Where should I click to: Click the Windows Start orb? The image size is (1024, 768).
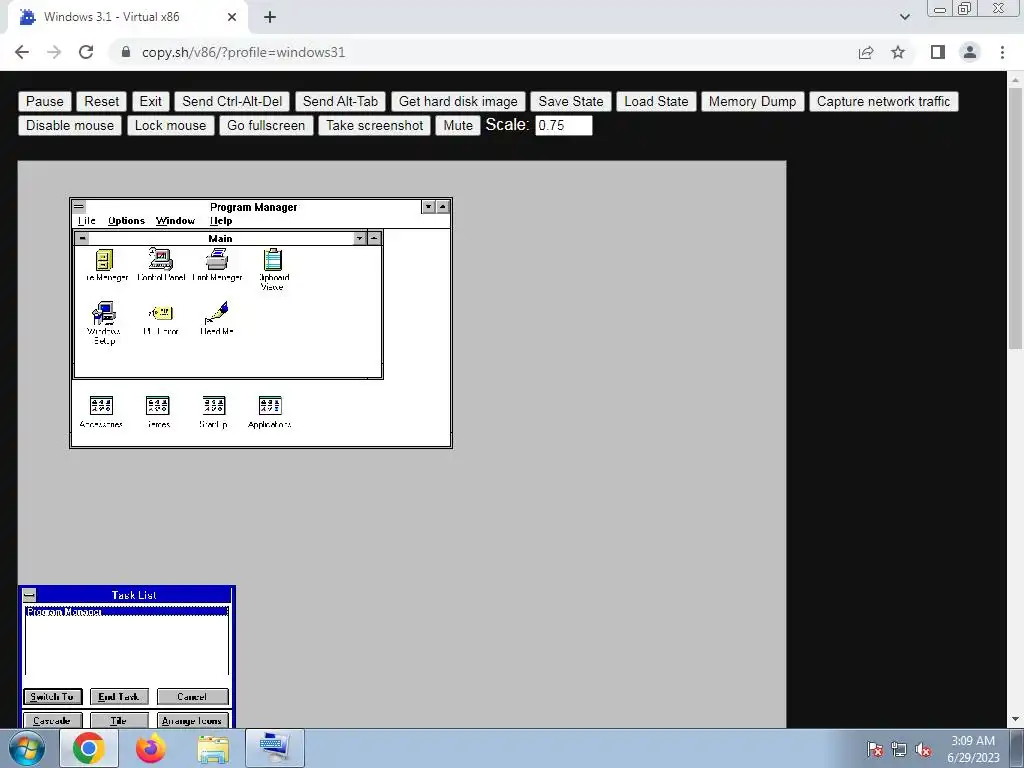click(x=27, y=748)
